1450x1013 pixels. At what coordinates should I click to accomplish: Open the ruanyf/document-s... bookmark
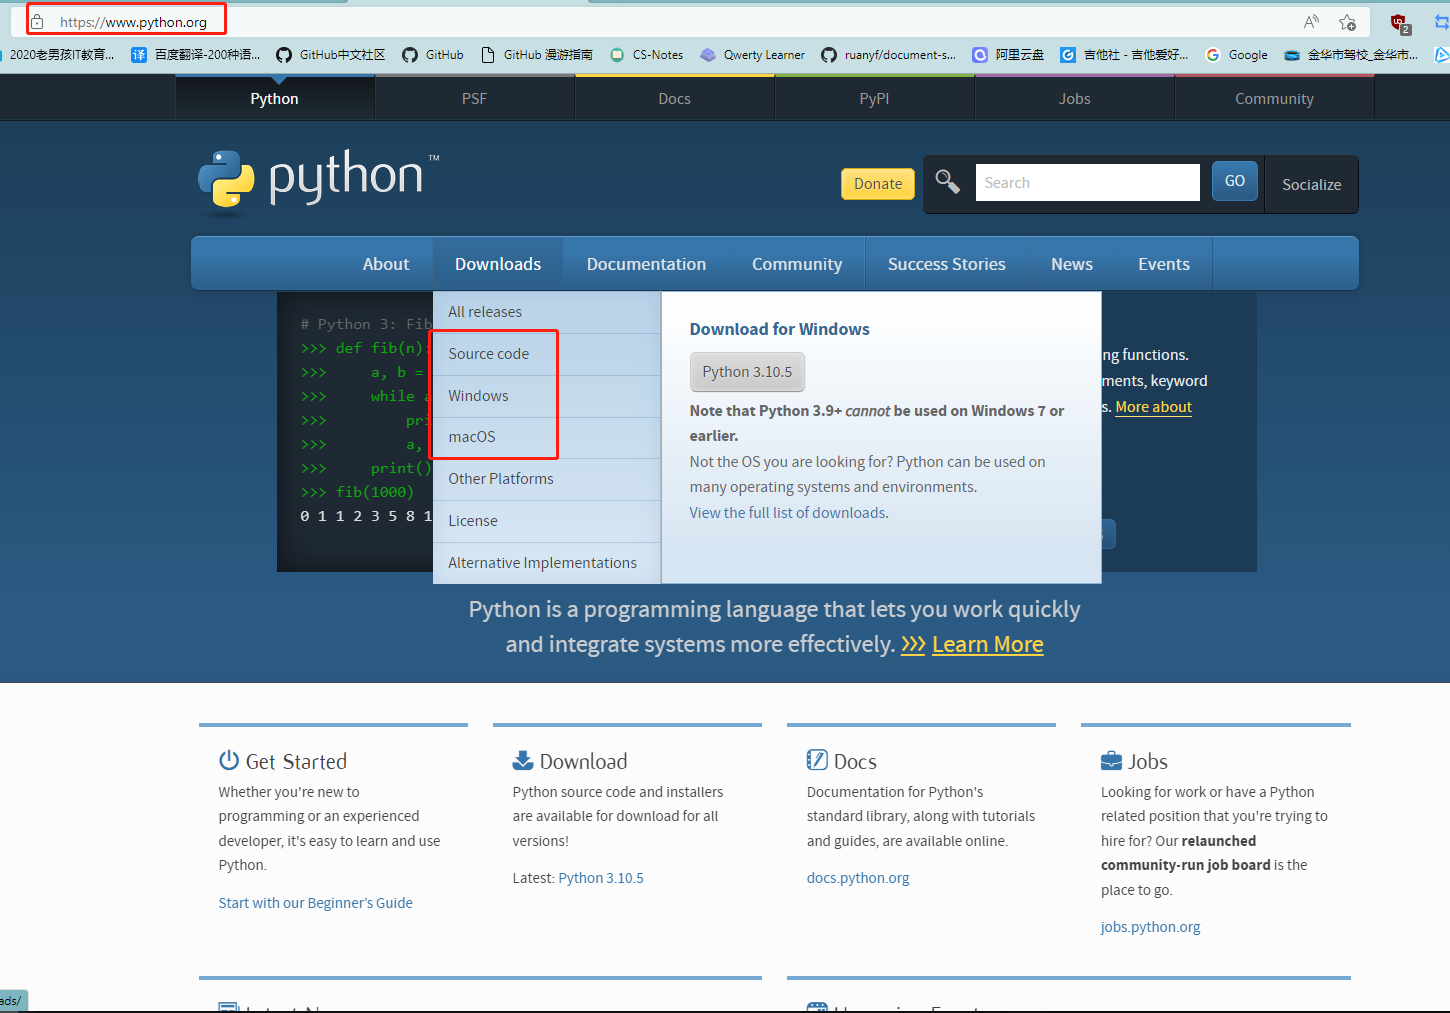pos(889,55)
